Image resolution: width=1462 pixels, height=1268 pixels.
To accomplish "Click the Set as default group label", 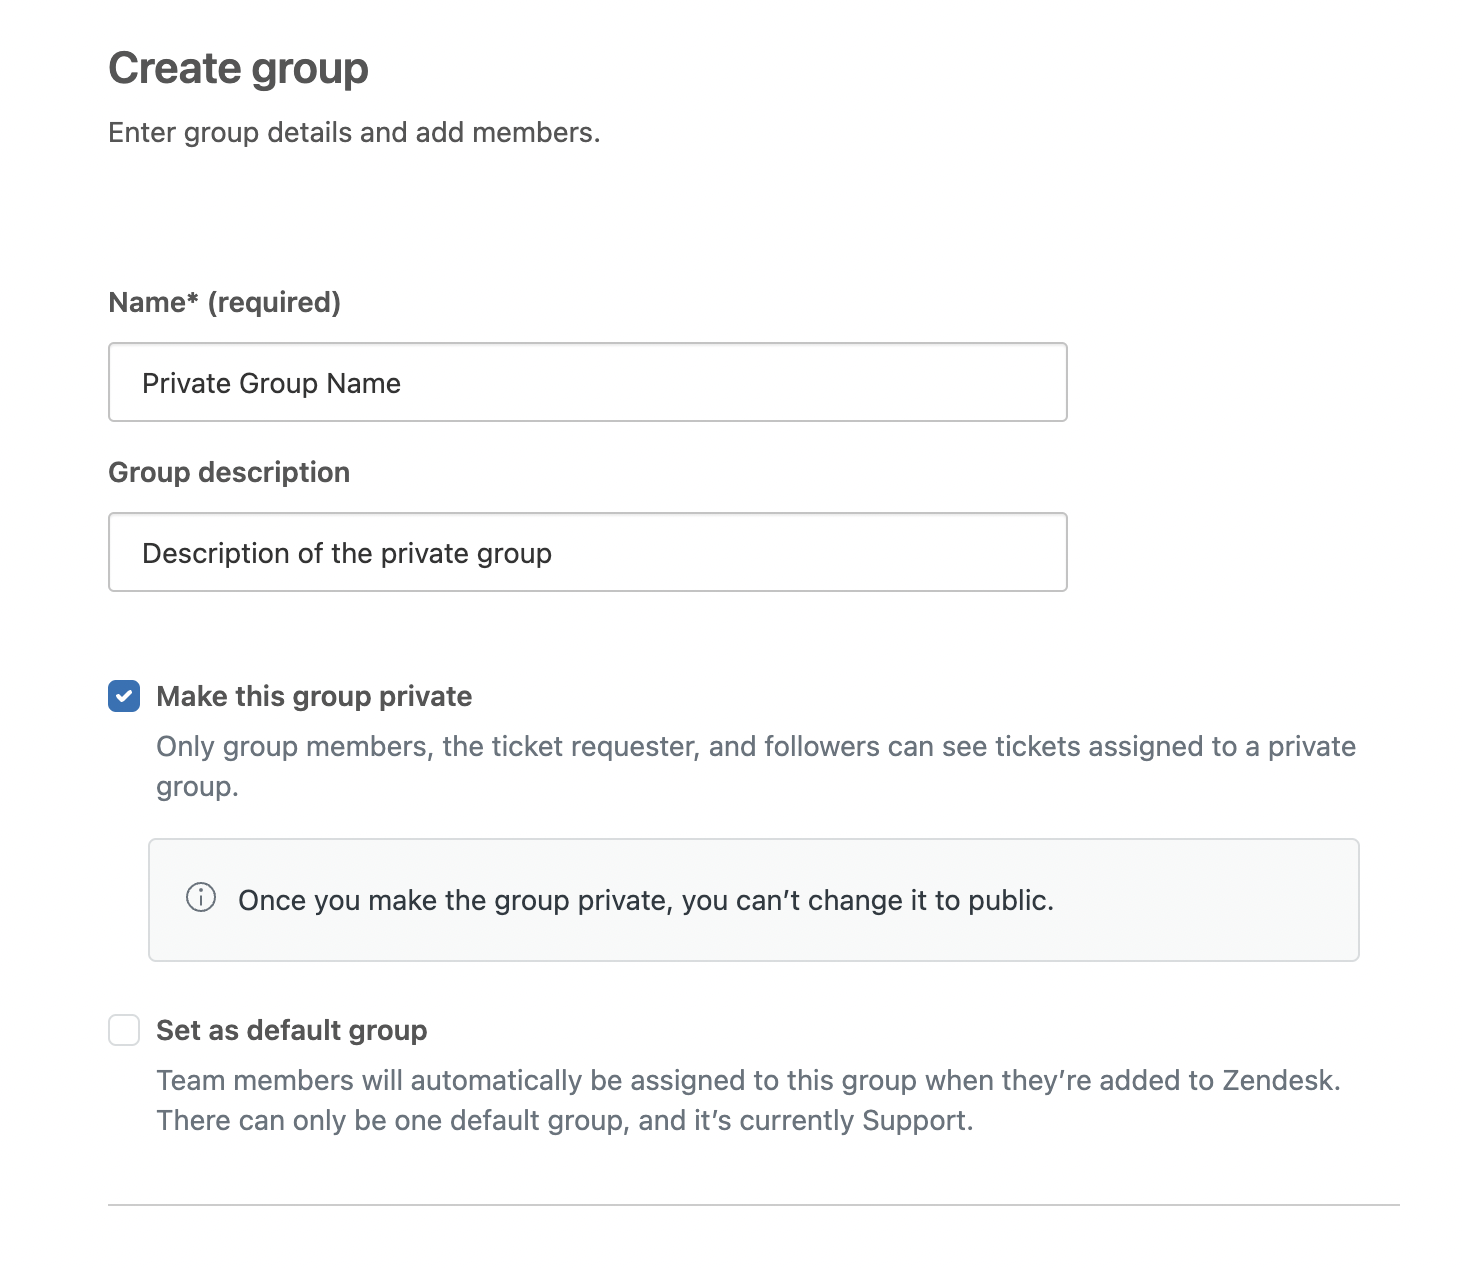I will pyautogui.click(x=291, y=1030).
